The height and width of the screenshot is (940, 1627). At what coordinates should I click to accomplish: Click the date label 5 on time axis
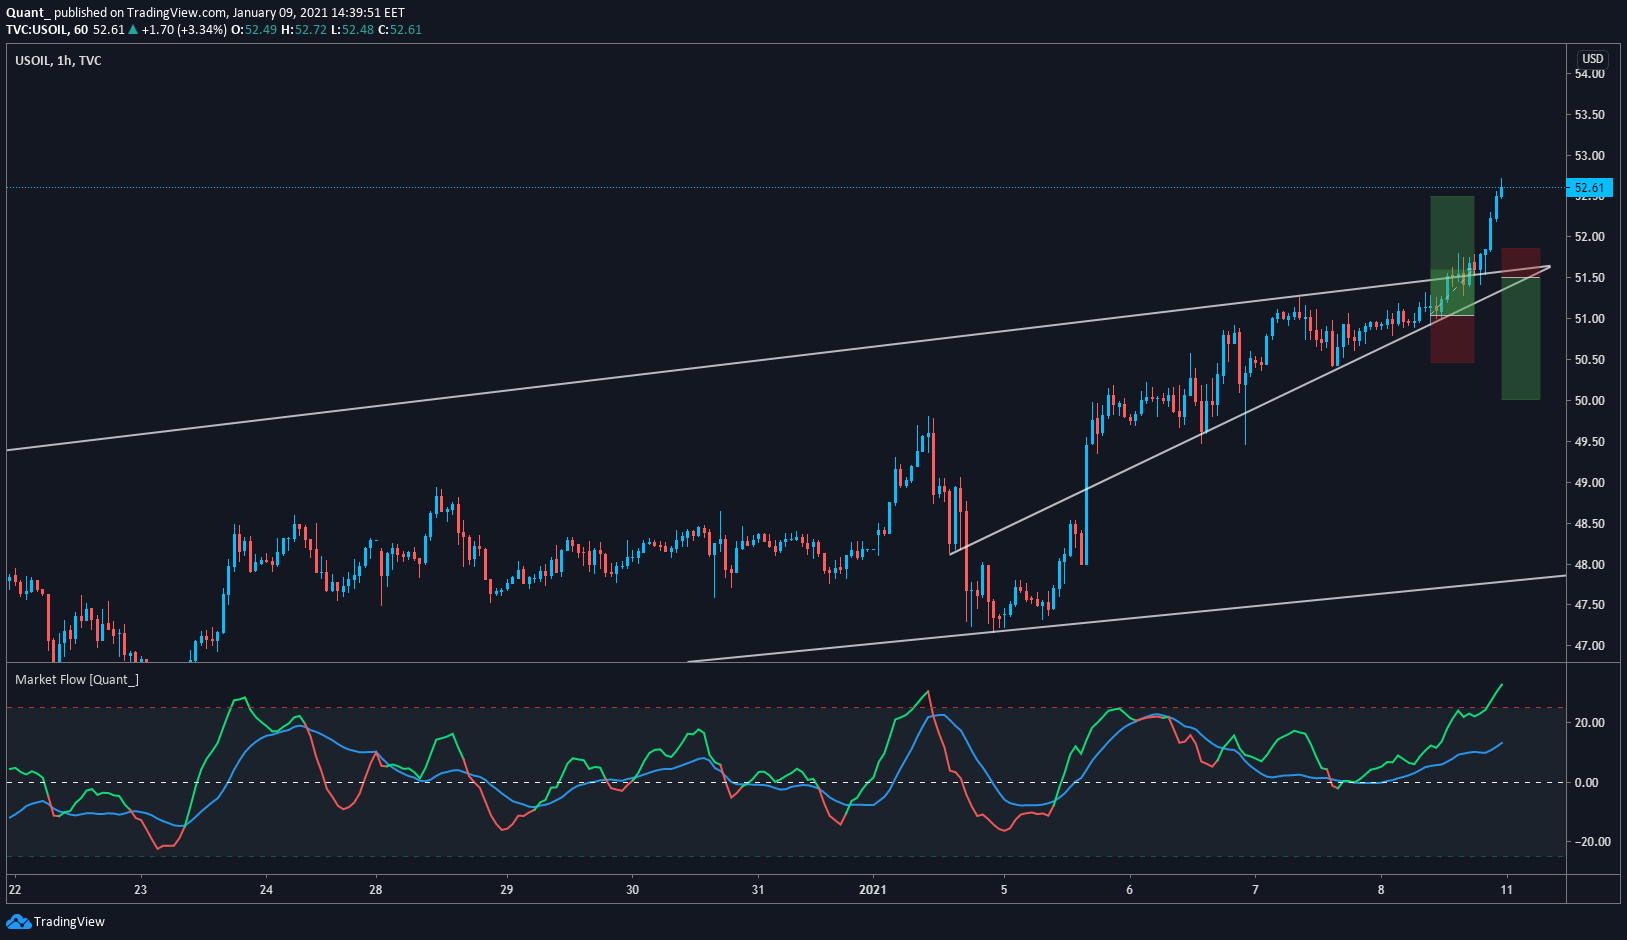[x=1004, y=890]
